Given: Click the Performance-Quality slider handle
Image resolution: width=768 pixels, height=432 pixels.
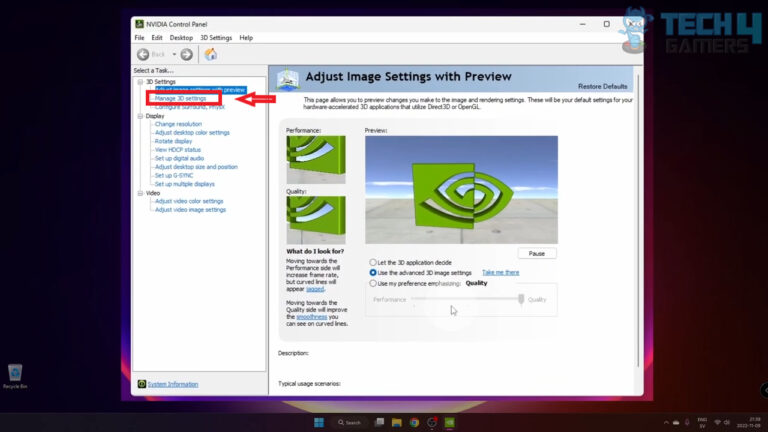Looking at the screenshot, I should point(521,299).
